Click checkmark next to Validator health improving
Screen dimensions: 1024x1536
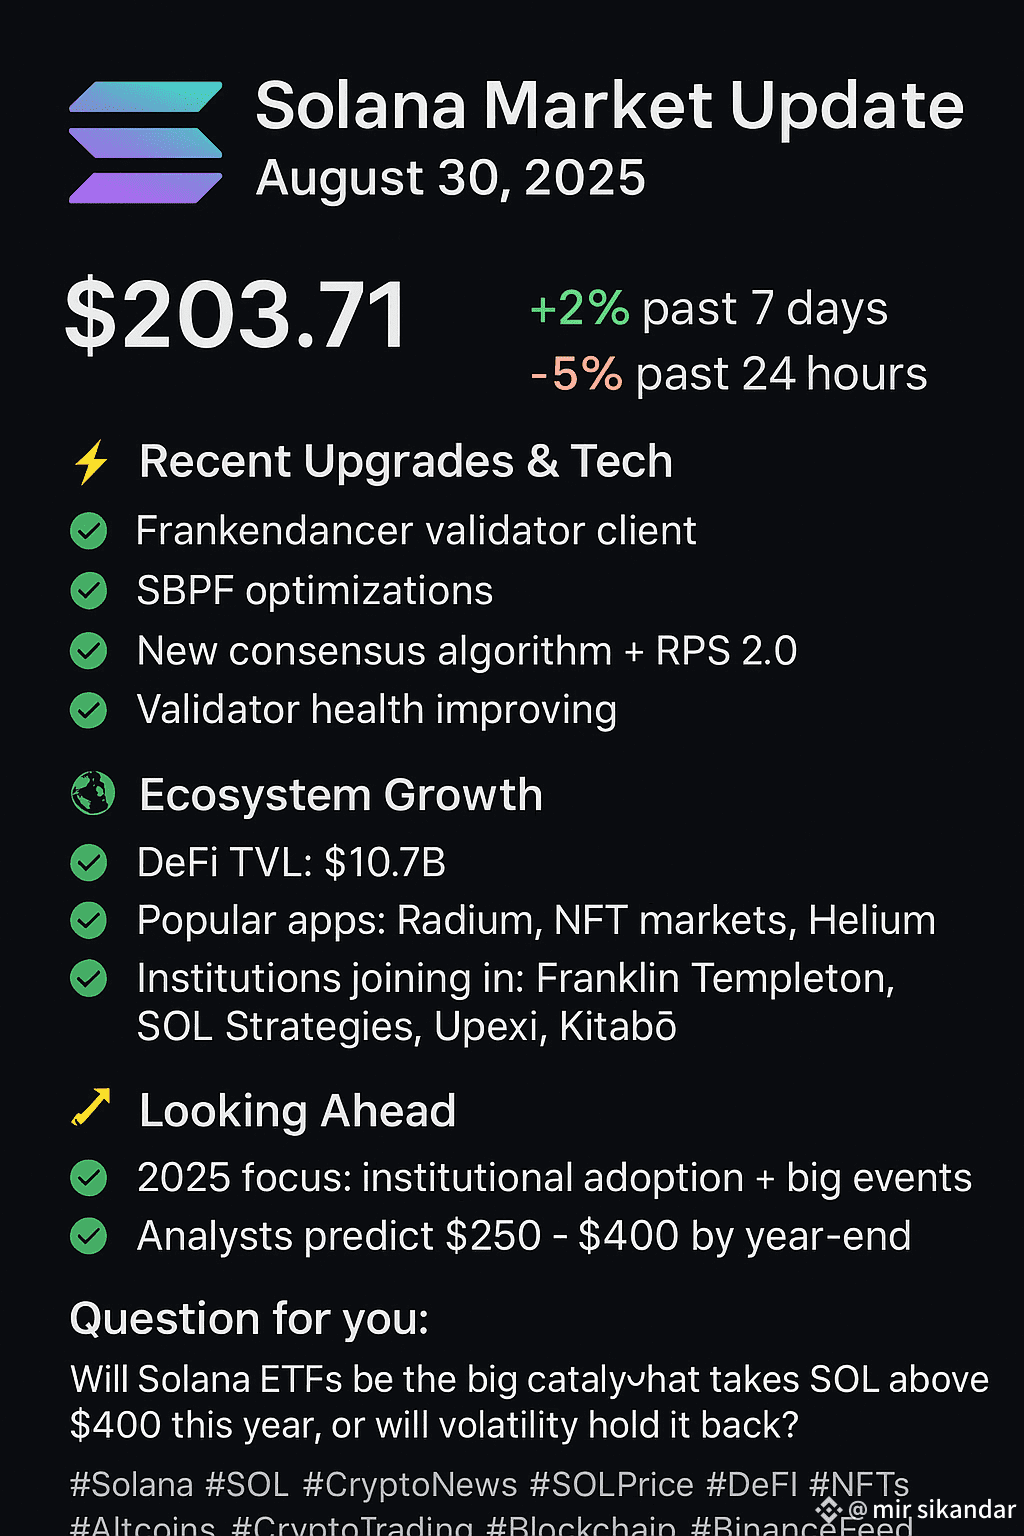[89, 710]
